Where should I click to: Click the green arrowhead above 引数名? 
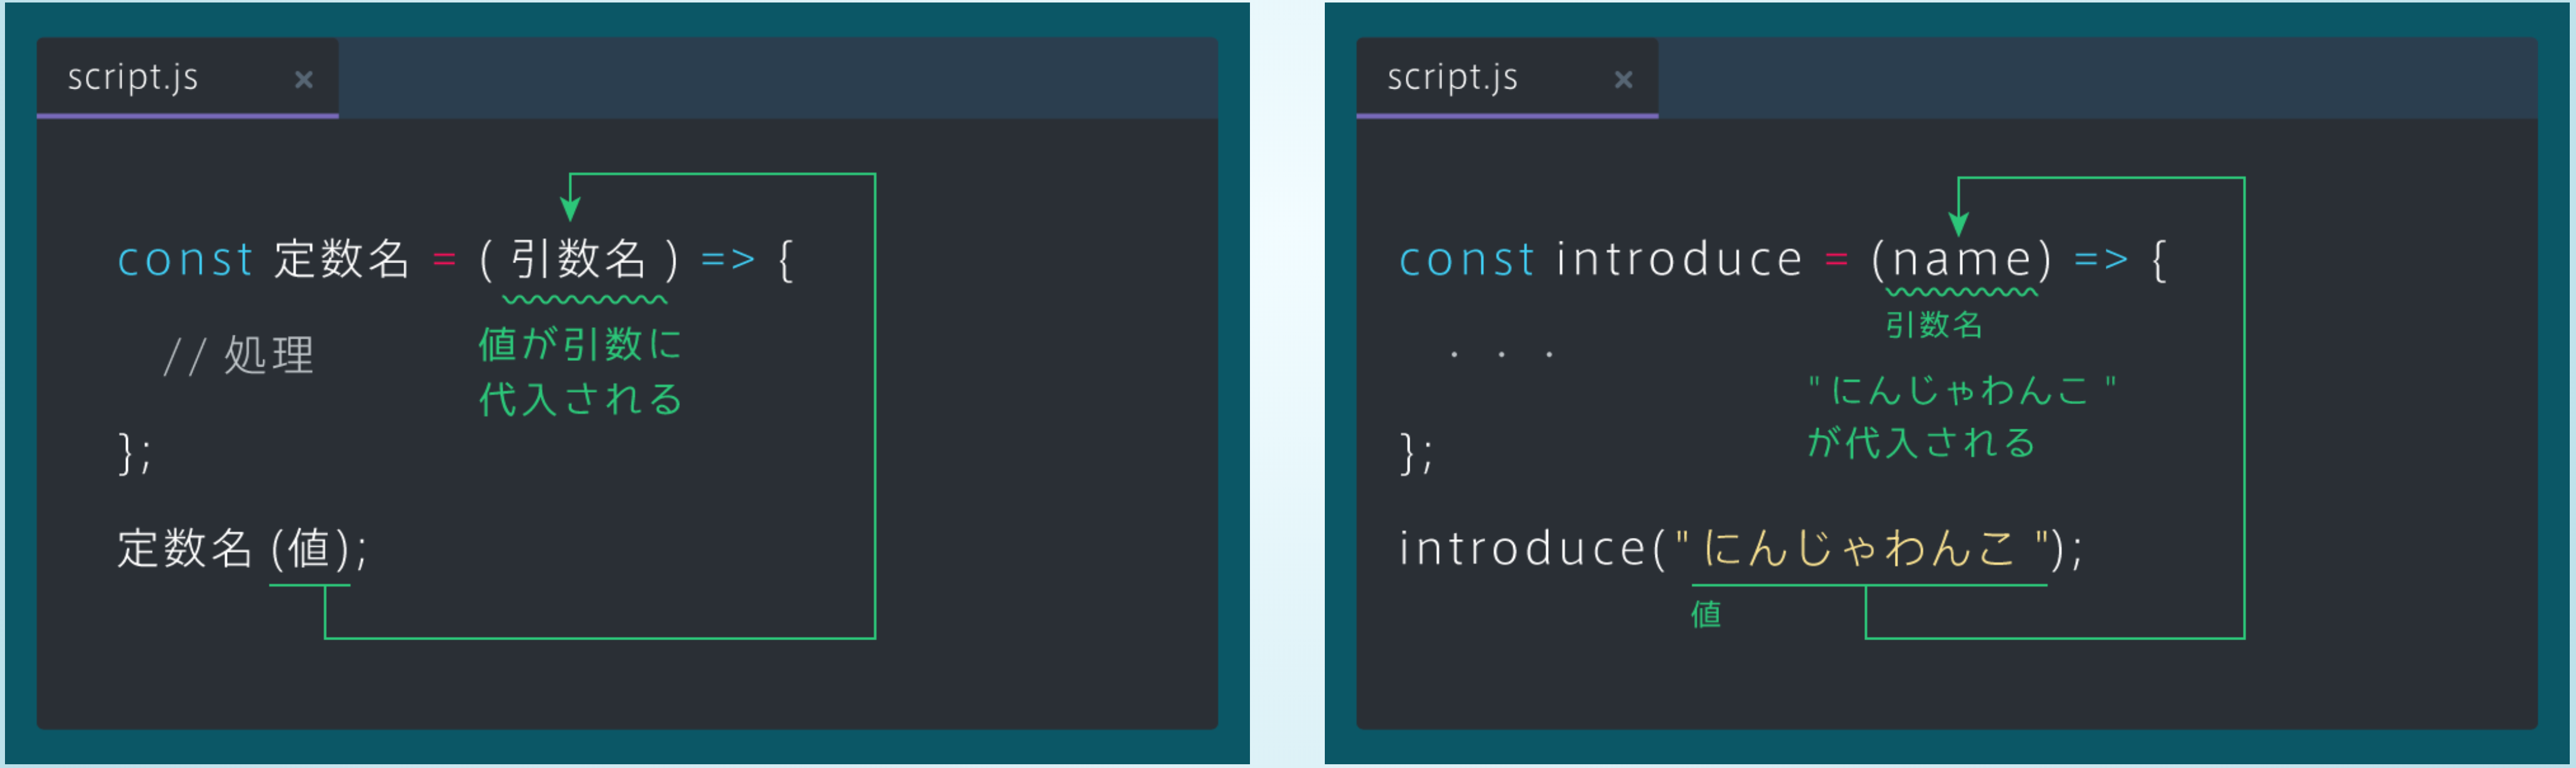click(570, 209)
